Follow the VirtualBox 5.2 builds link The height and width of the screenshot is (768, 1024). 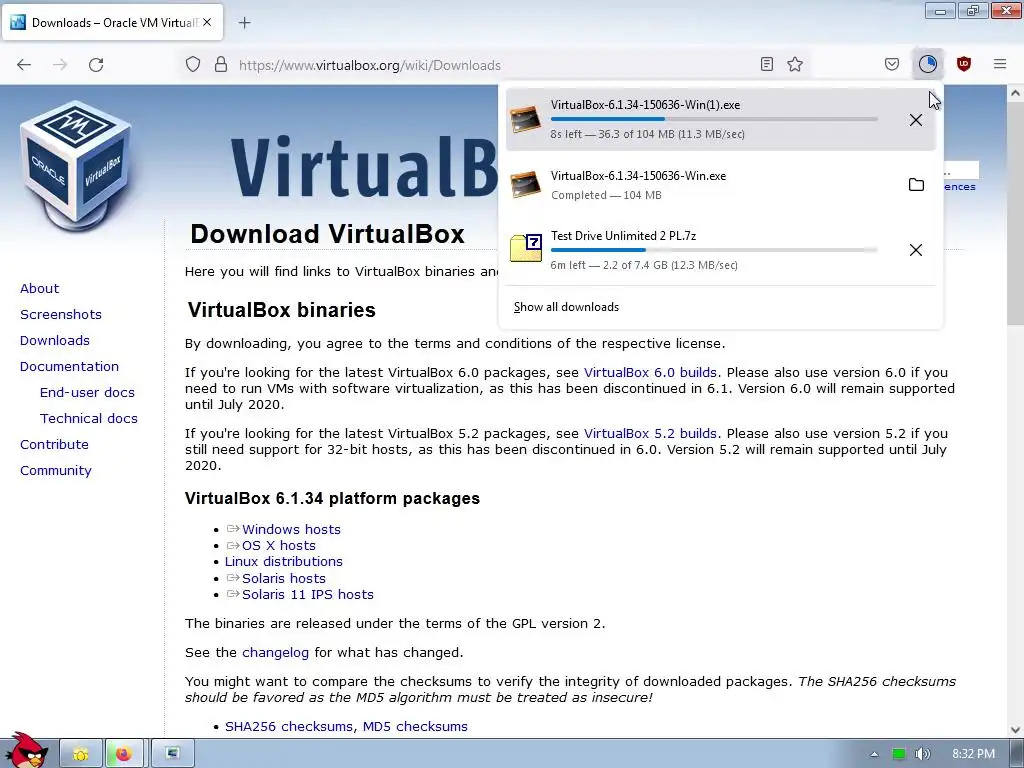point(650,433)
